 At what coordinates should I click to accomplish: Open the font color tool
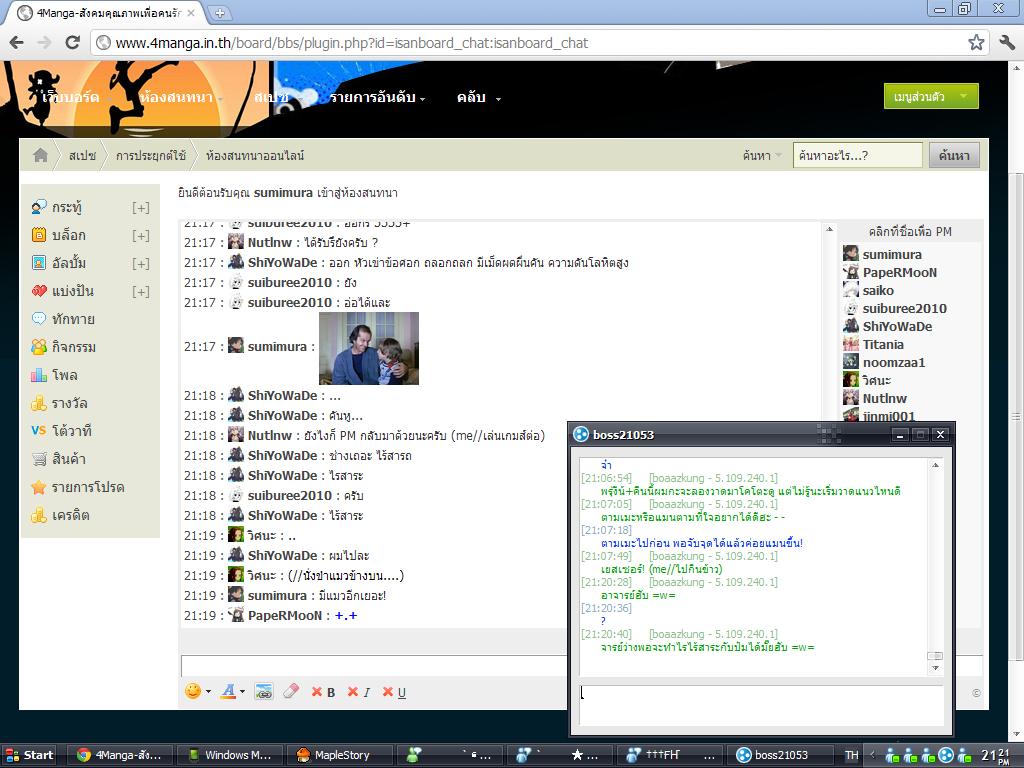[x=228, y=691]
